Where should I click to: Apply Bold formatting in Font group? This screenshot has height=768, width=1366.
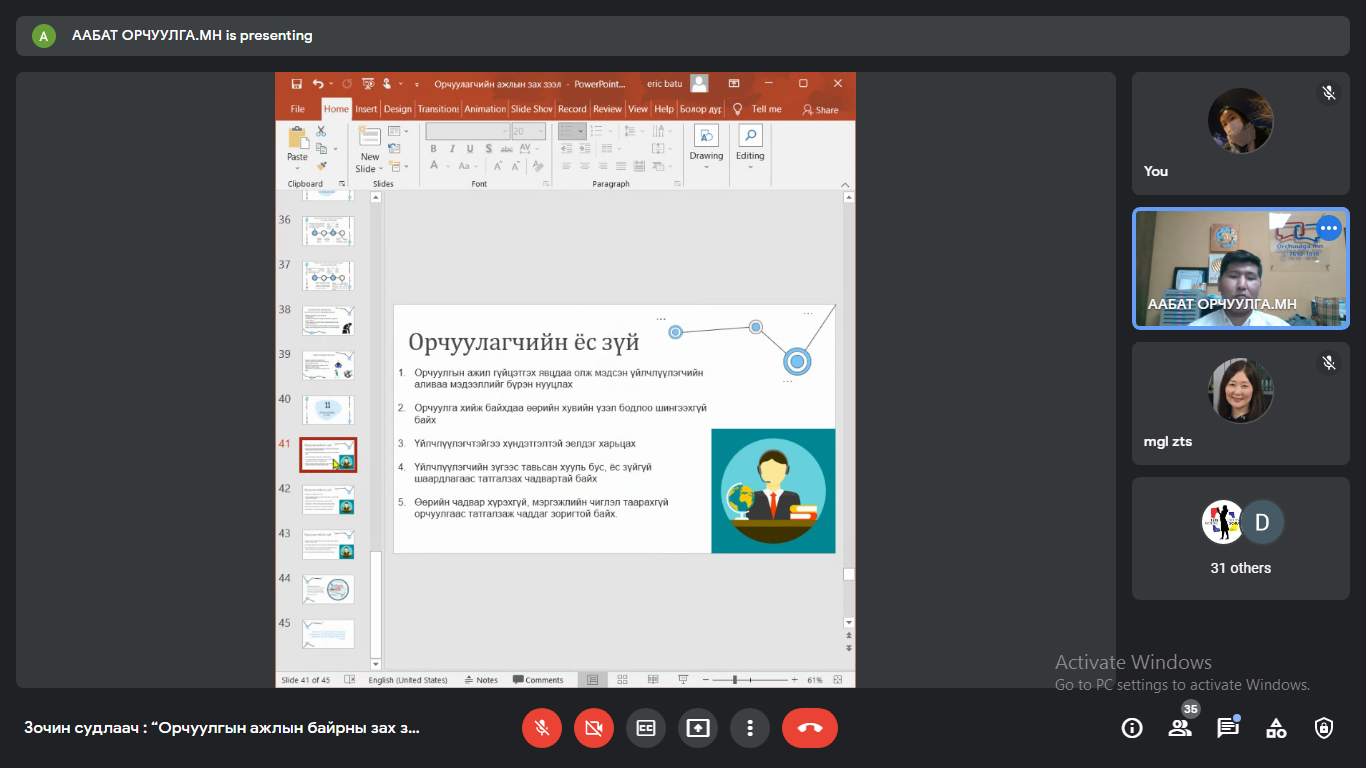(x=434, y=148)
